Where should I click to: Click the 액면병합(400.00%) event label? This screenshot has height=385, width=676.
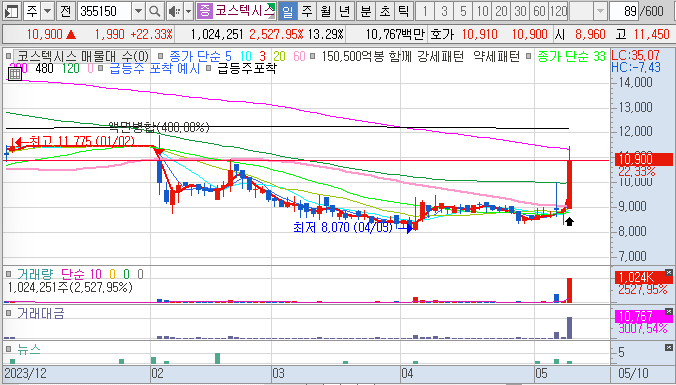159,127
